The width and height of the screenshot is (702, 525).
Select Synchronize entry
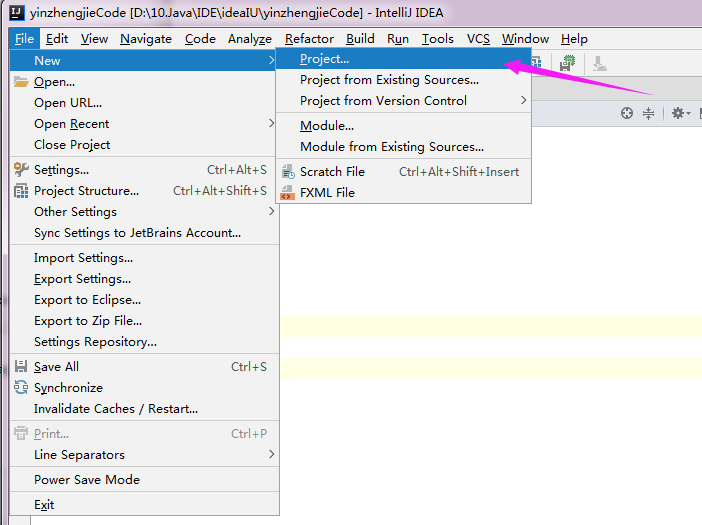[144, 388]
